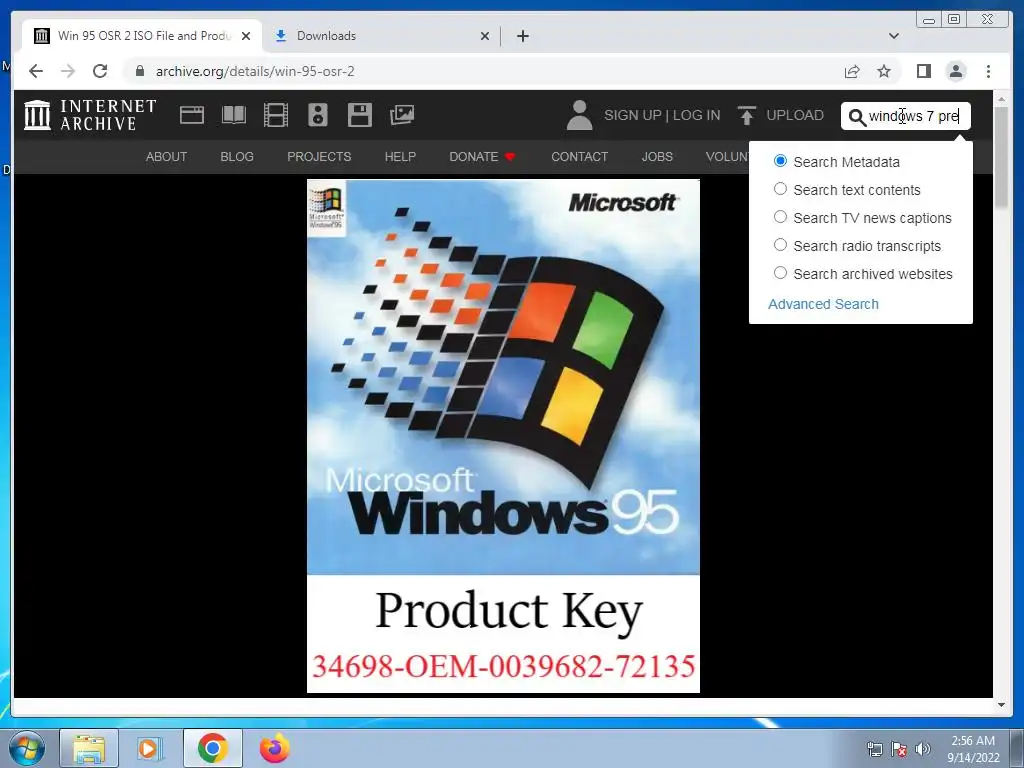Click the scrollbar down arrow
This screenshot has width=1024, height=768.
(1001, 705)
